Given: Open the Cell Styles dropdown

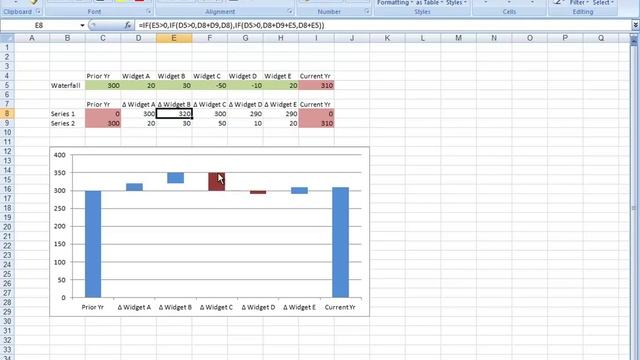Looking at the screenshot, I should click(x=456, y=3).
